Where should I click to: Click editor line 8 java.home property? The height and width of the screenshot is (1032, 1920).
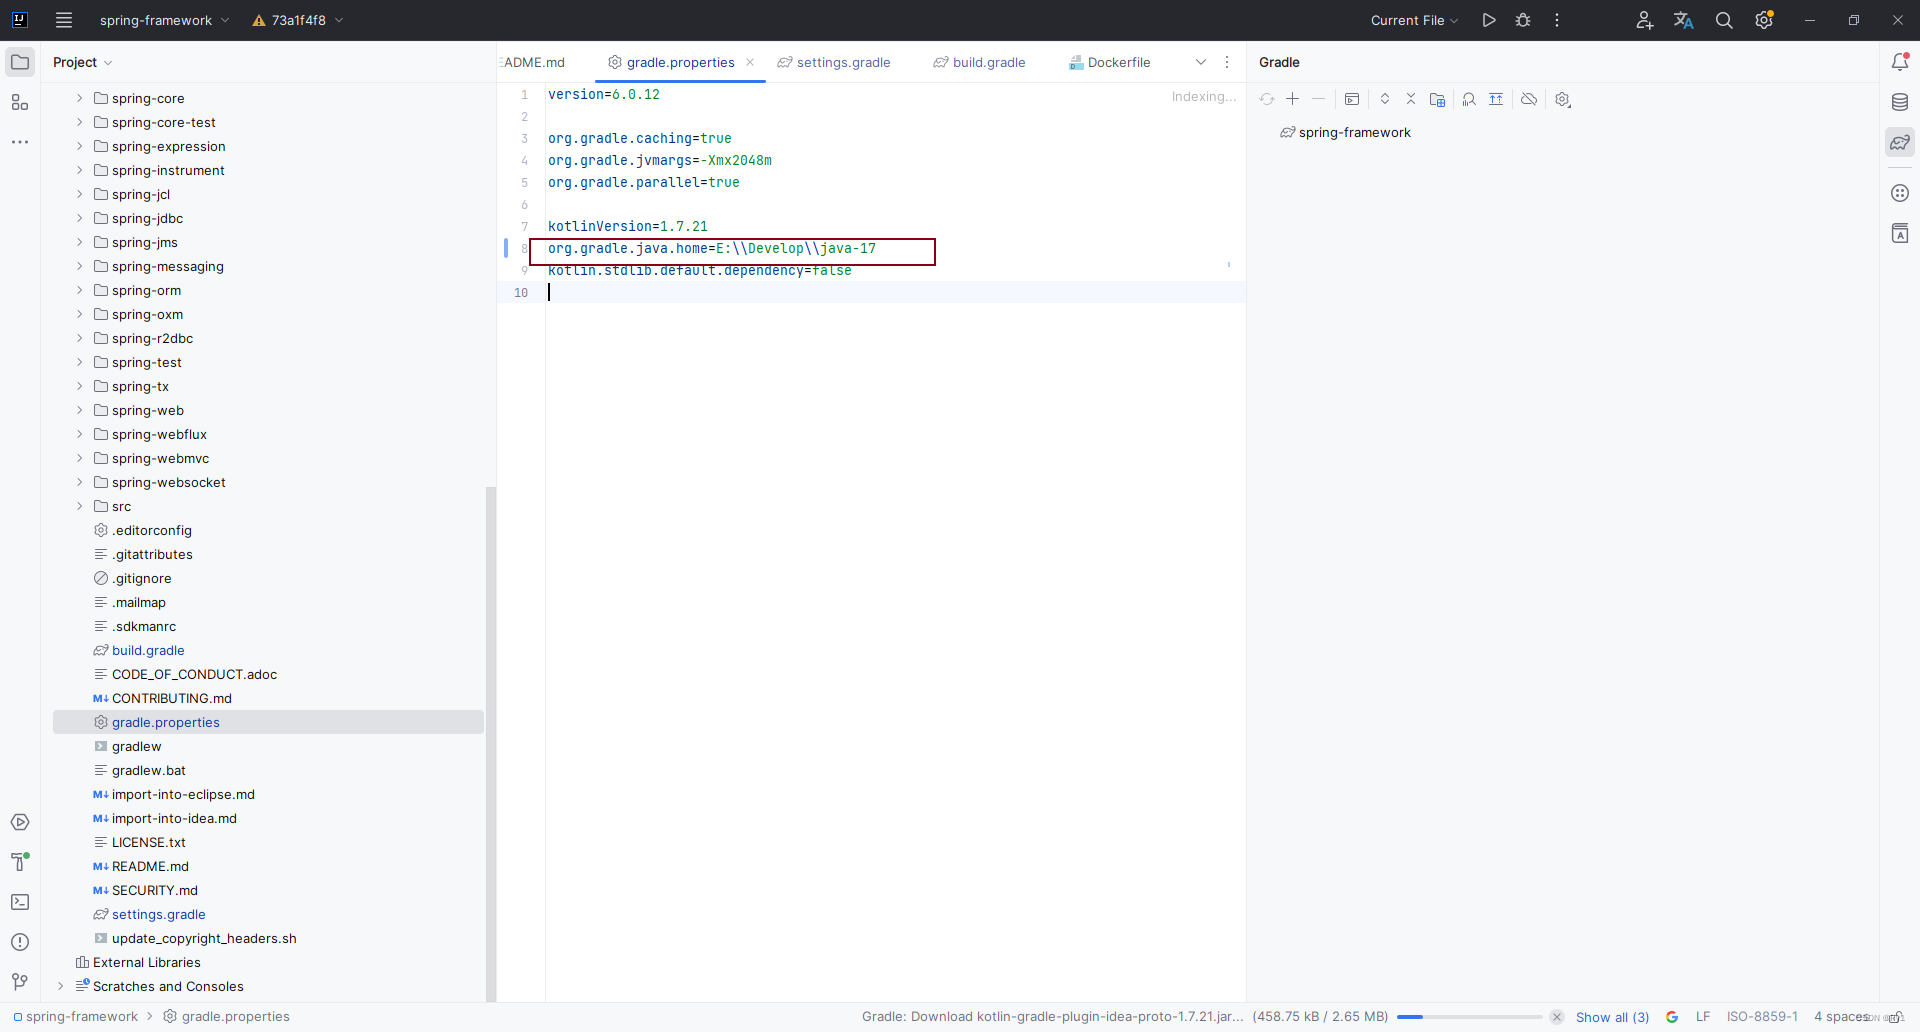[x=711, y=248]
